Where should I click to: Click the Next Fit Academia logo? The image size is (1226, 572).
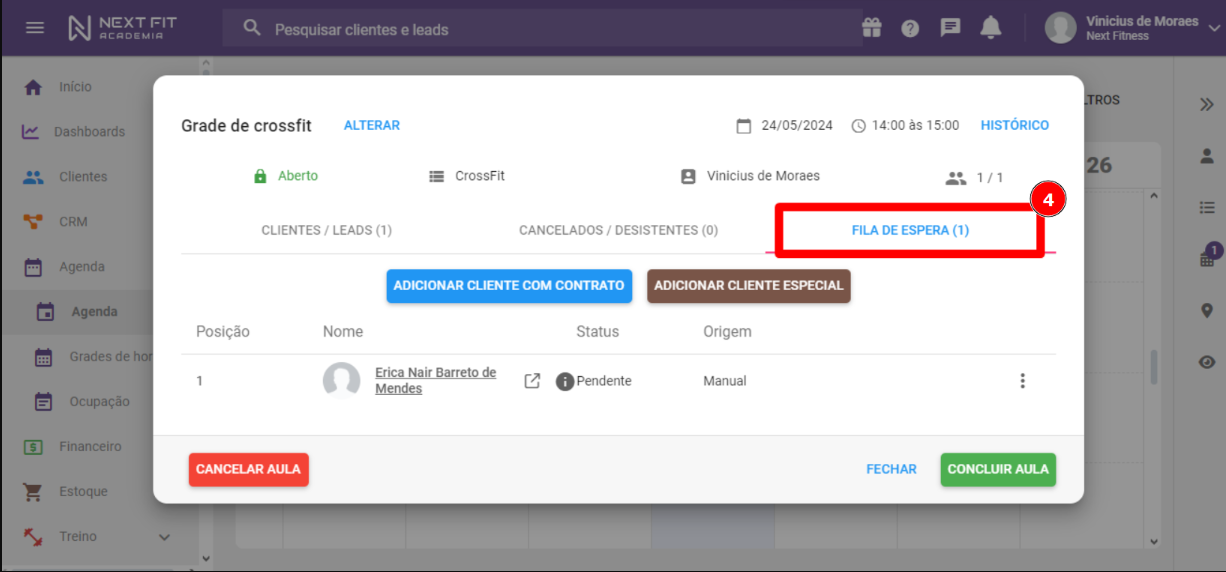[122, 28]
